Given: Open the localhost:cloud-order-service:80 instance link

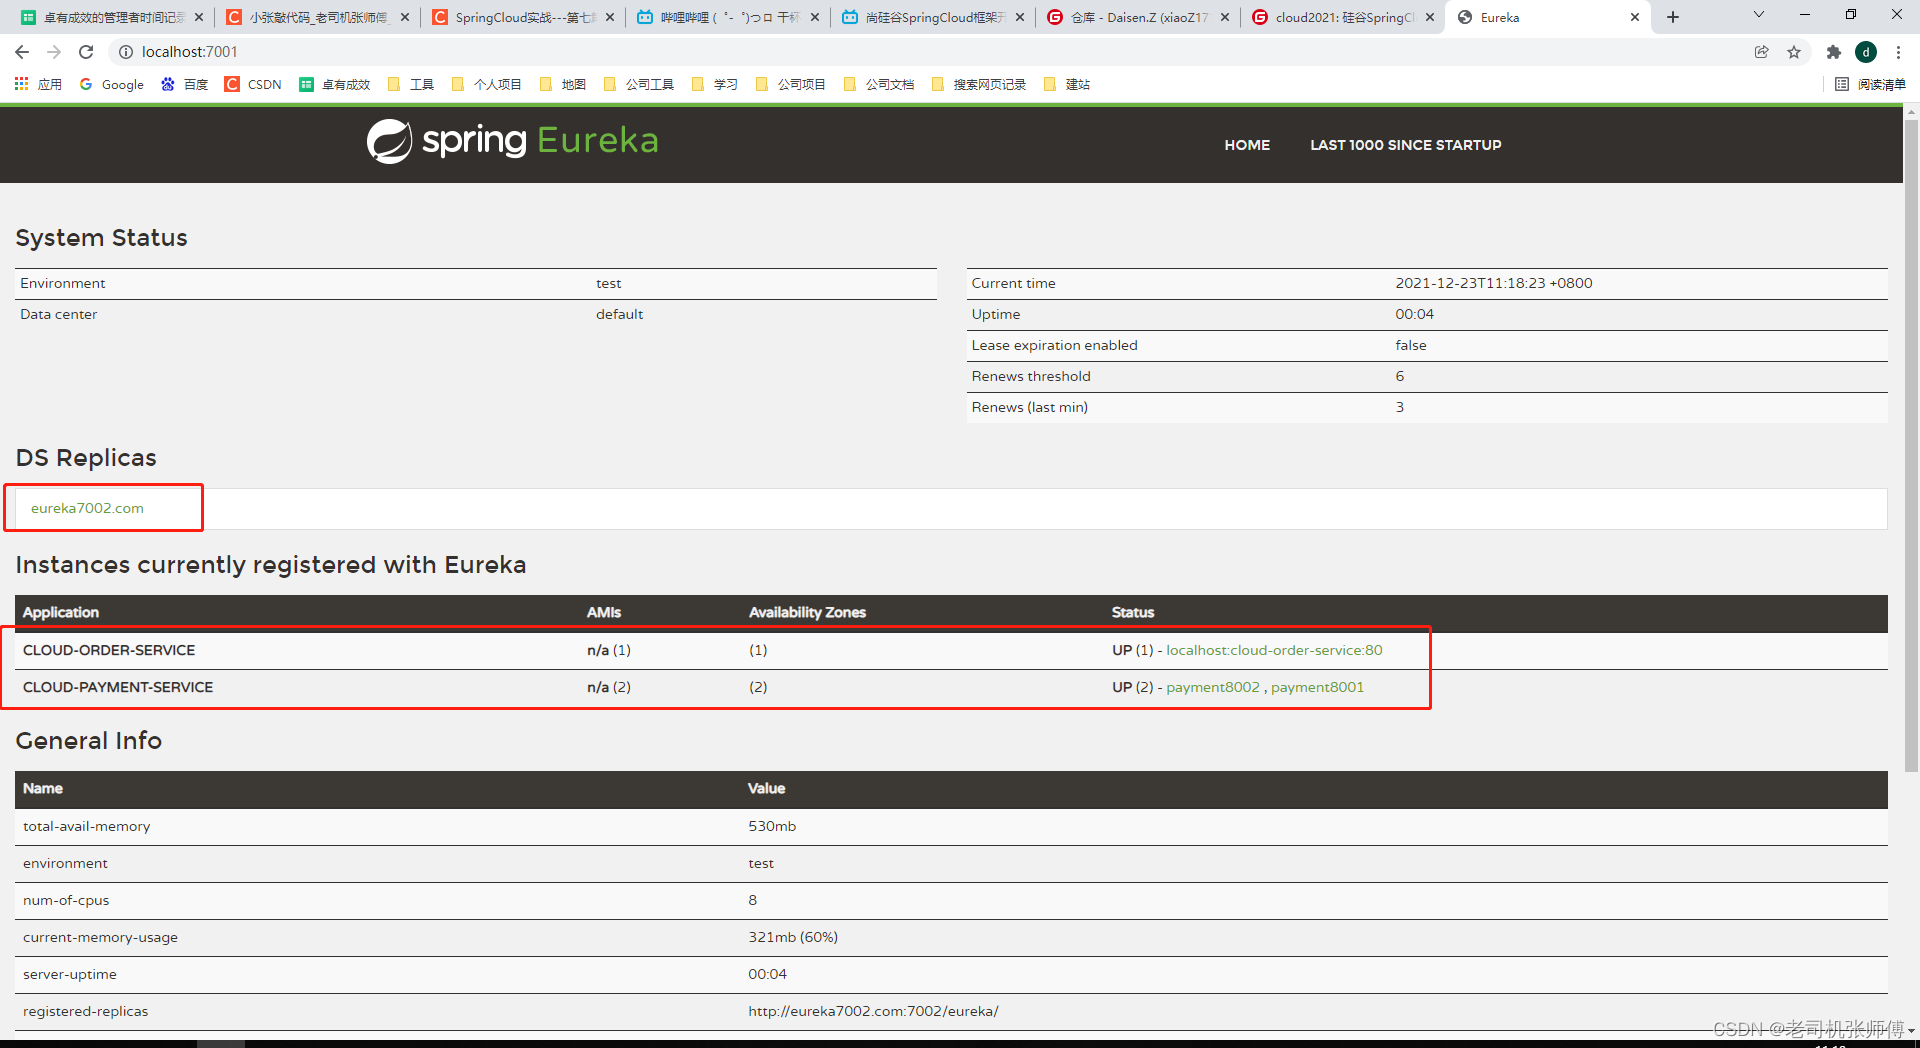Looking at the screenshot, I should [x=1274, y=650].
